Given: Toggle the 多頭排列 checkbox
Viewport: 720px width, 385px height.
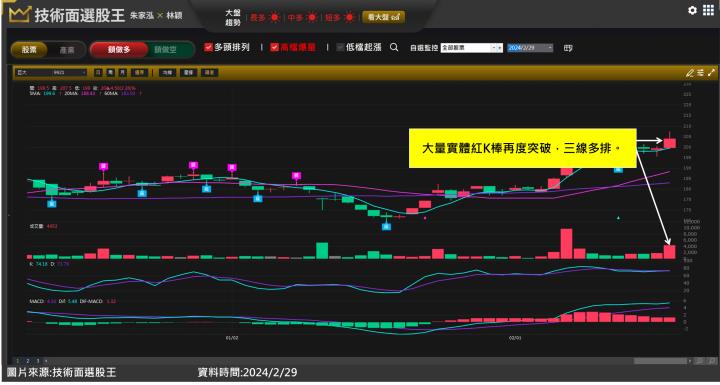Looking at the screenshot, I should click(208, 47).
